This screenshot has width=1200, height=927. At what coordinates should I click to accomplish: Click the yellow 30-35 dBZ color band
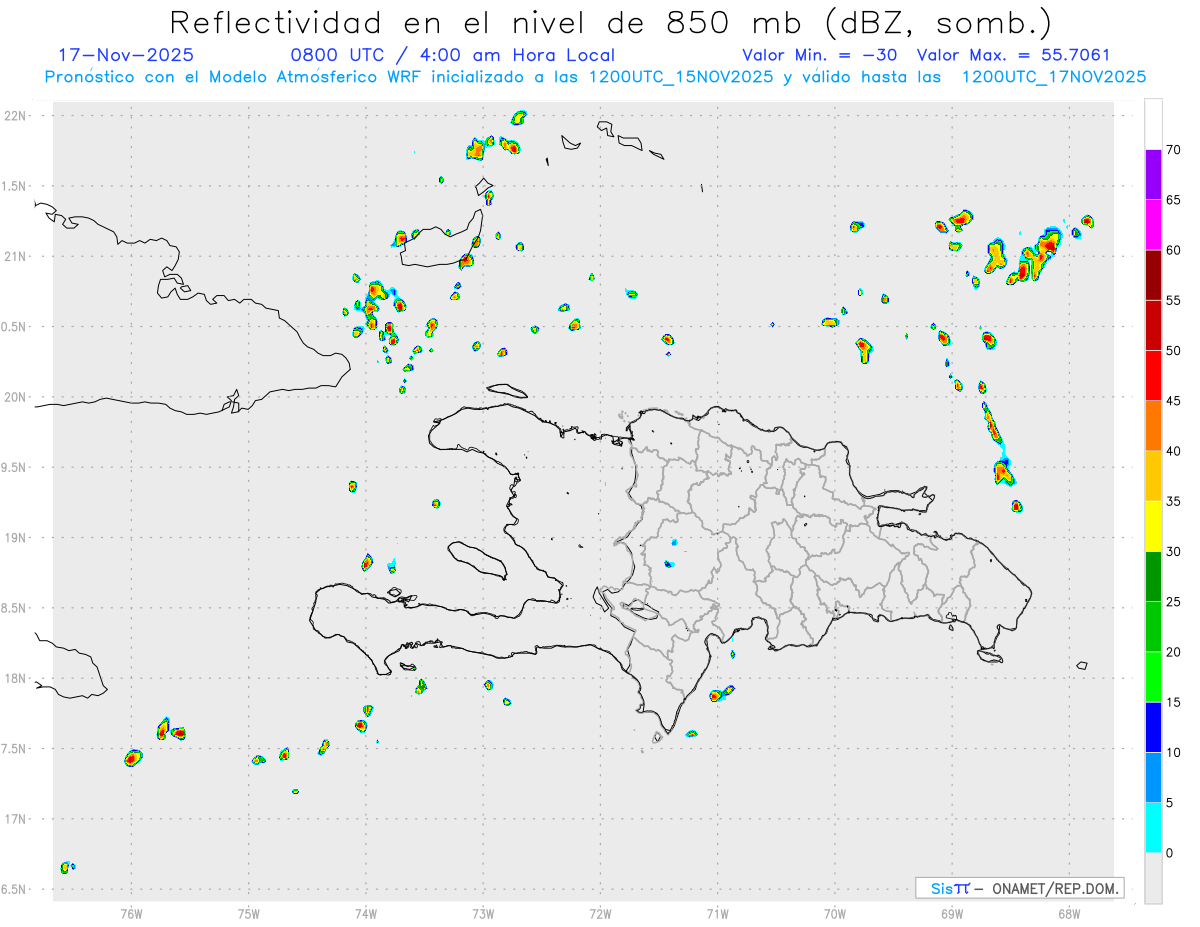click(1153, 526)
